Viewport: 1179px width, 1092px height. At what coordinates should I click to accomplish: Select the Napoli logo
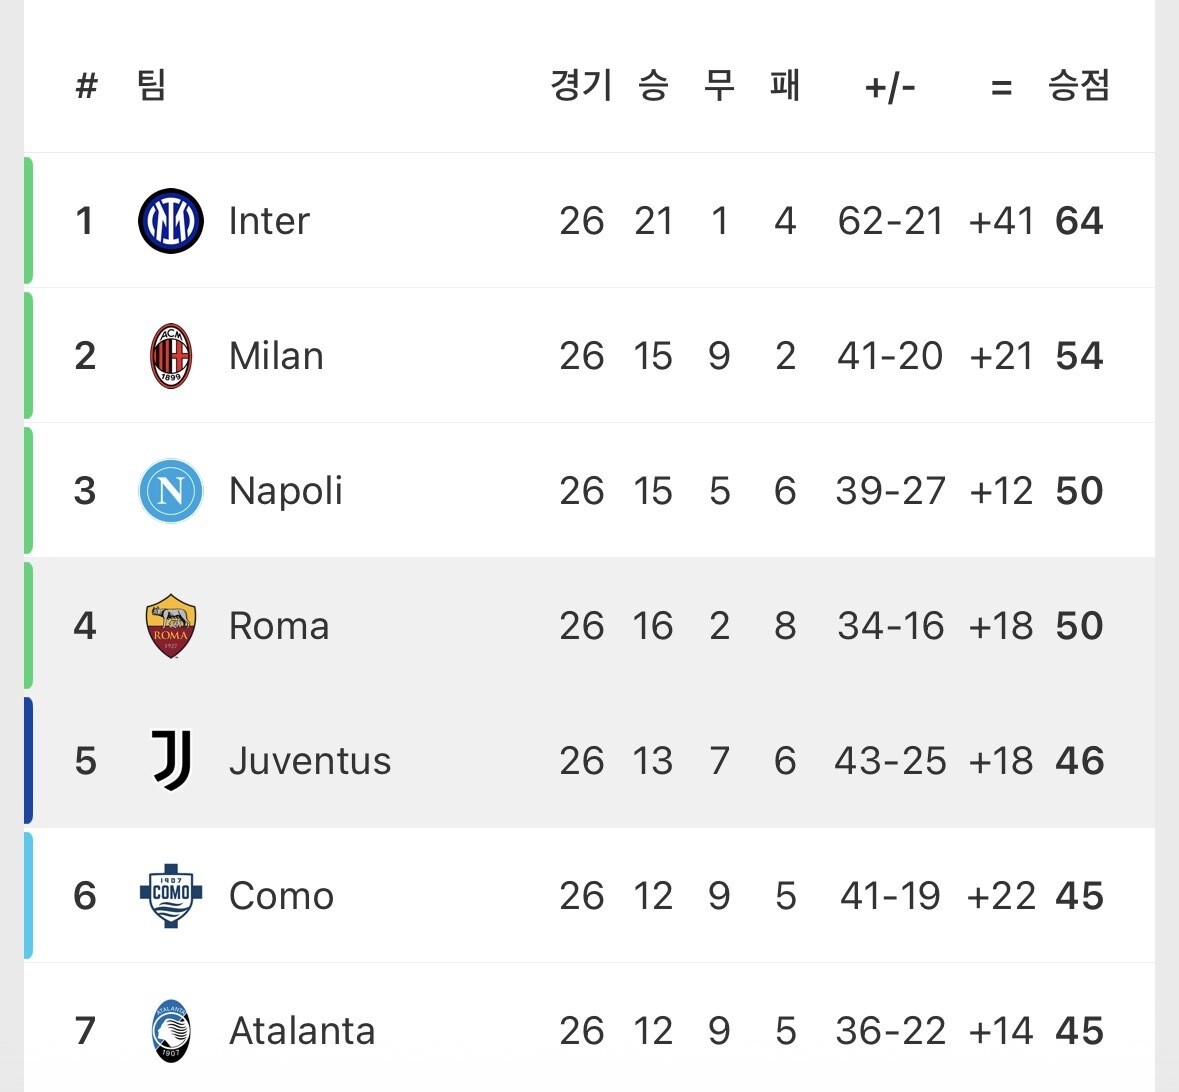click(171, 491)
